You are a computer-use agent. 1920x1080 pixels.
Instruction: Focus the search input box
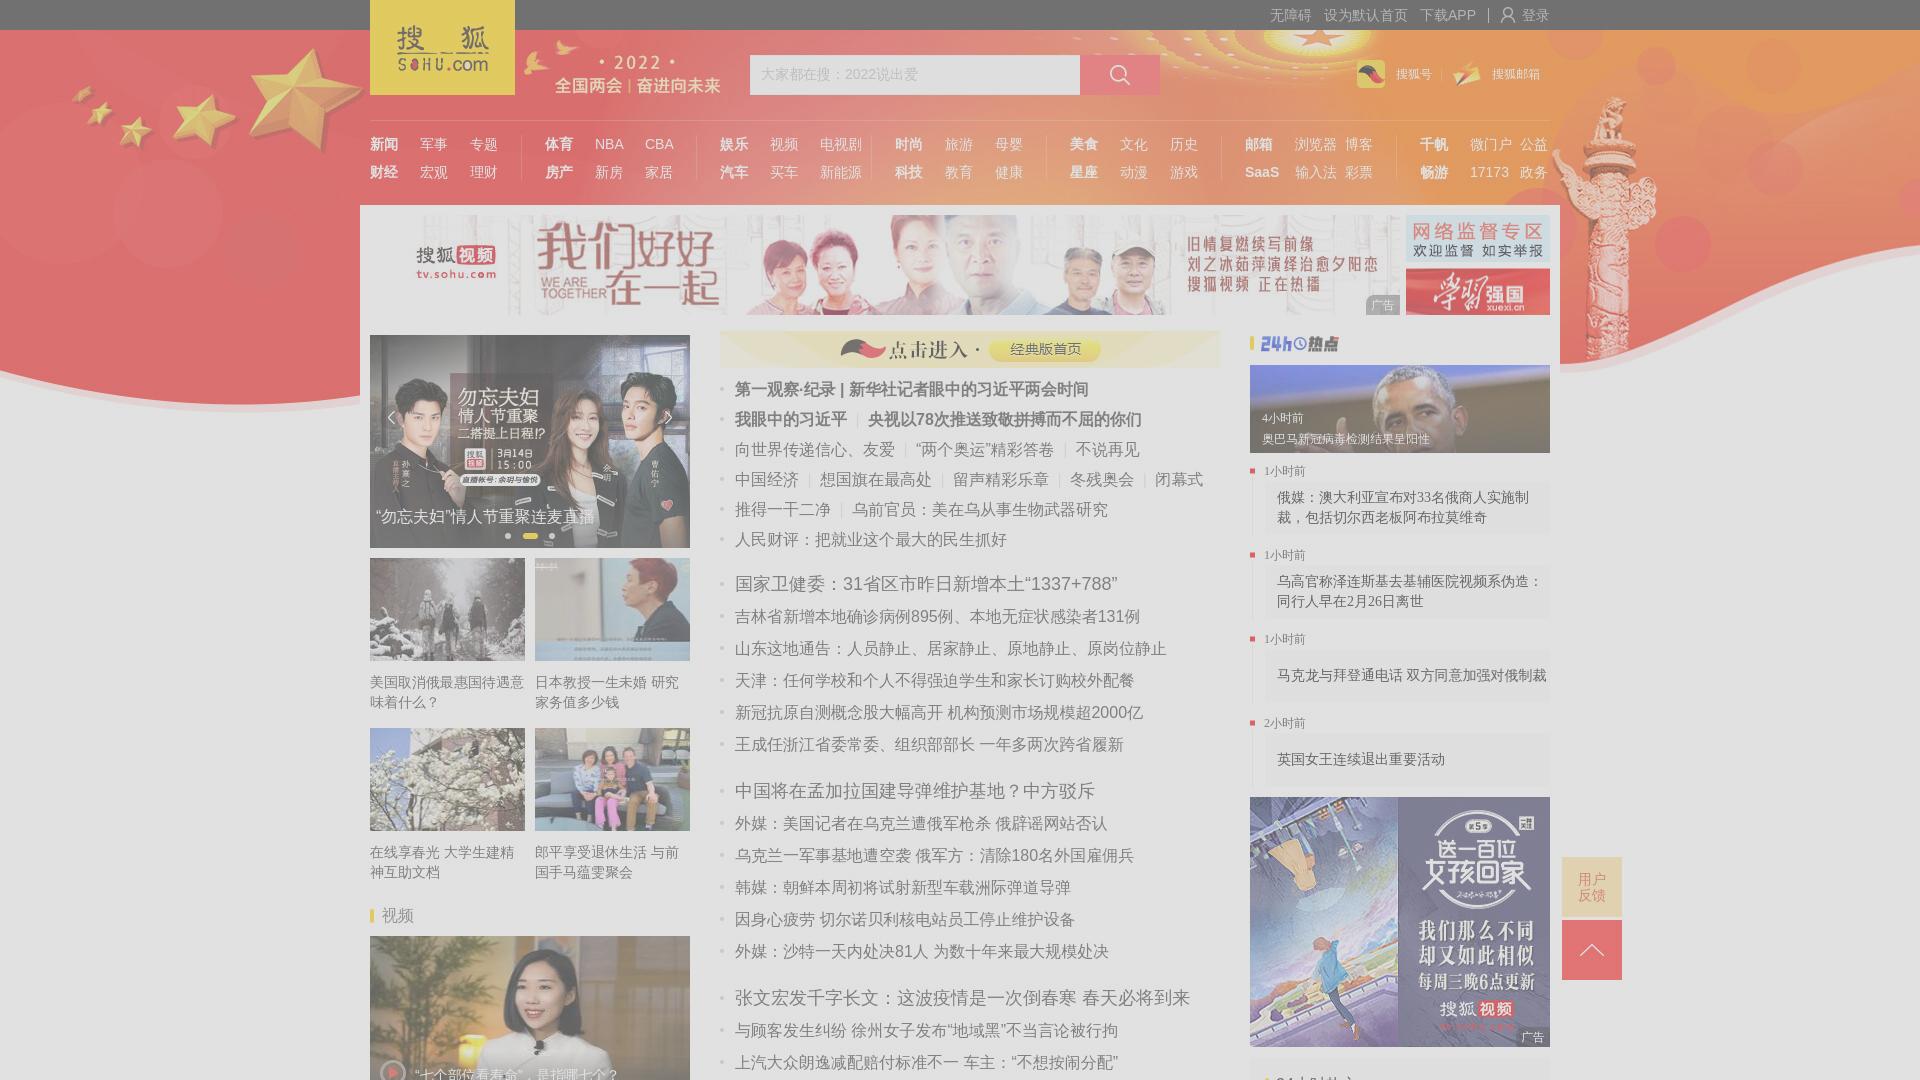(x=915, y=75)
